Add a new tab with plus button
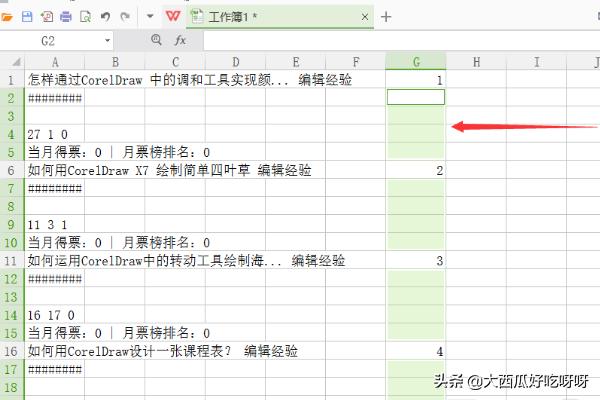Image resolution: width=600 pixels, height=400 pixels. tap(387, 17)
